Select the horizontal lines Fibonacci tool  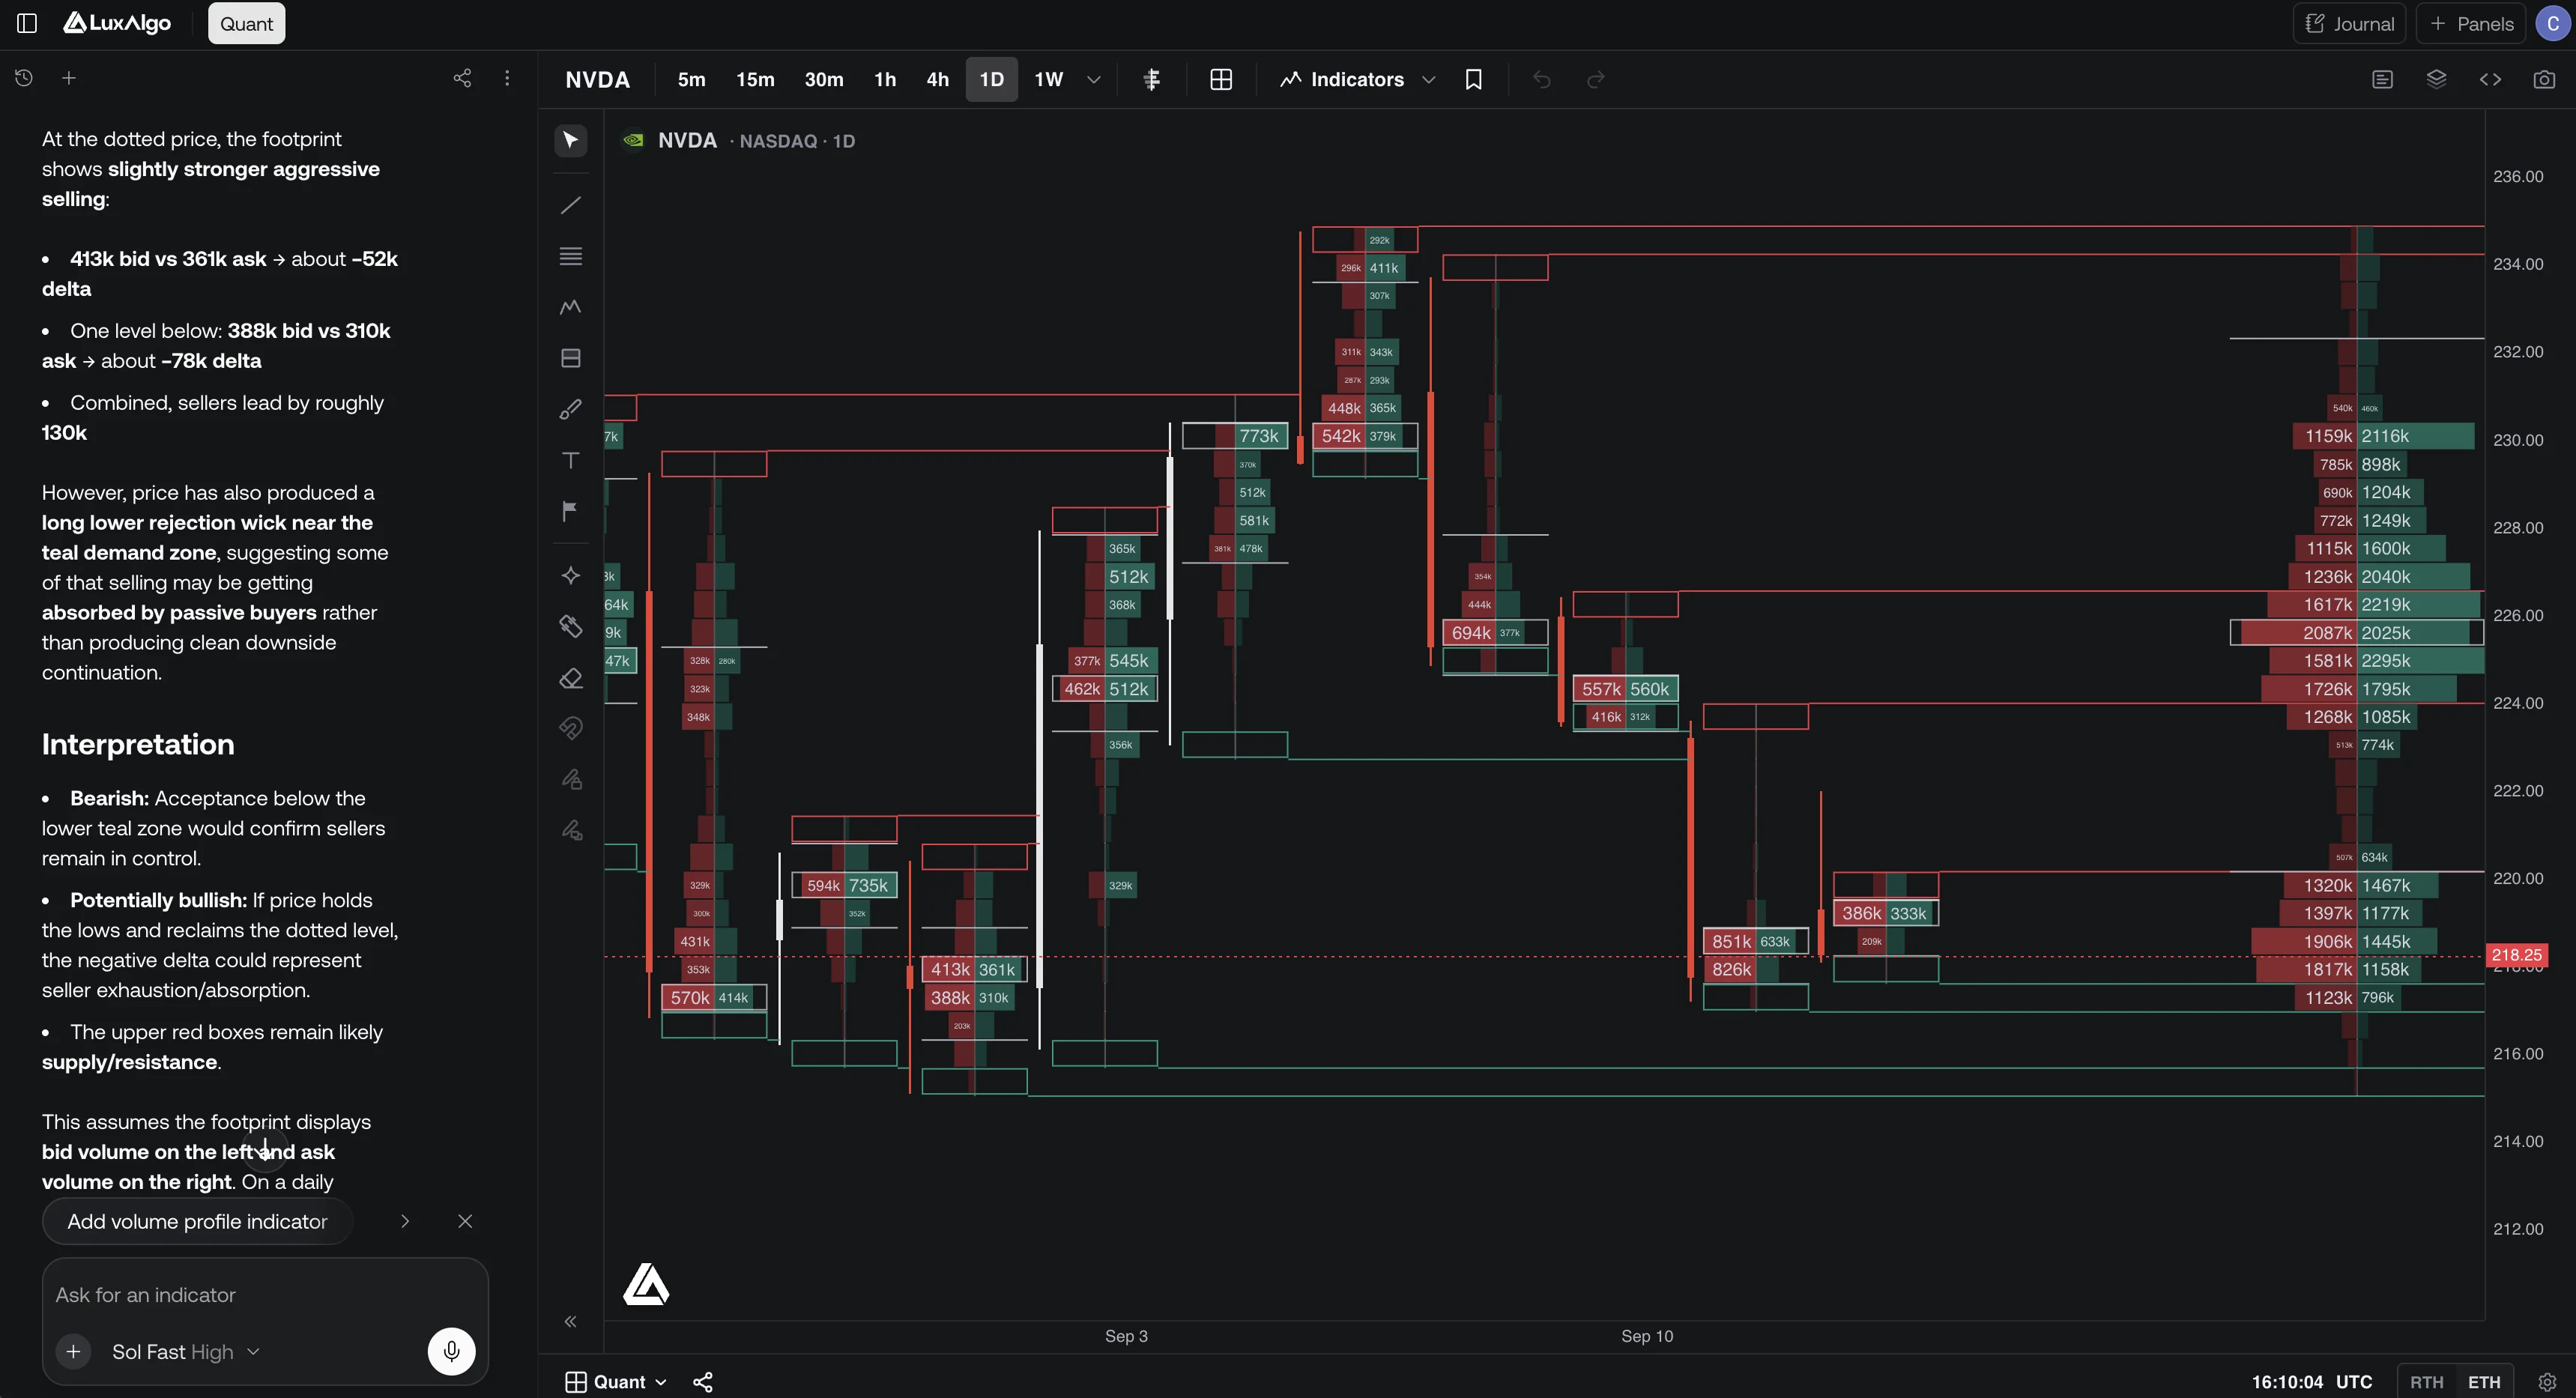[571, 256]
